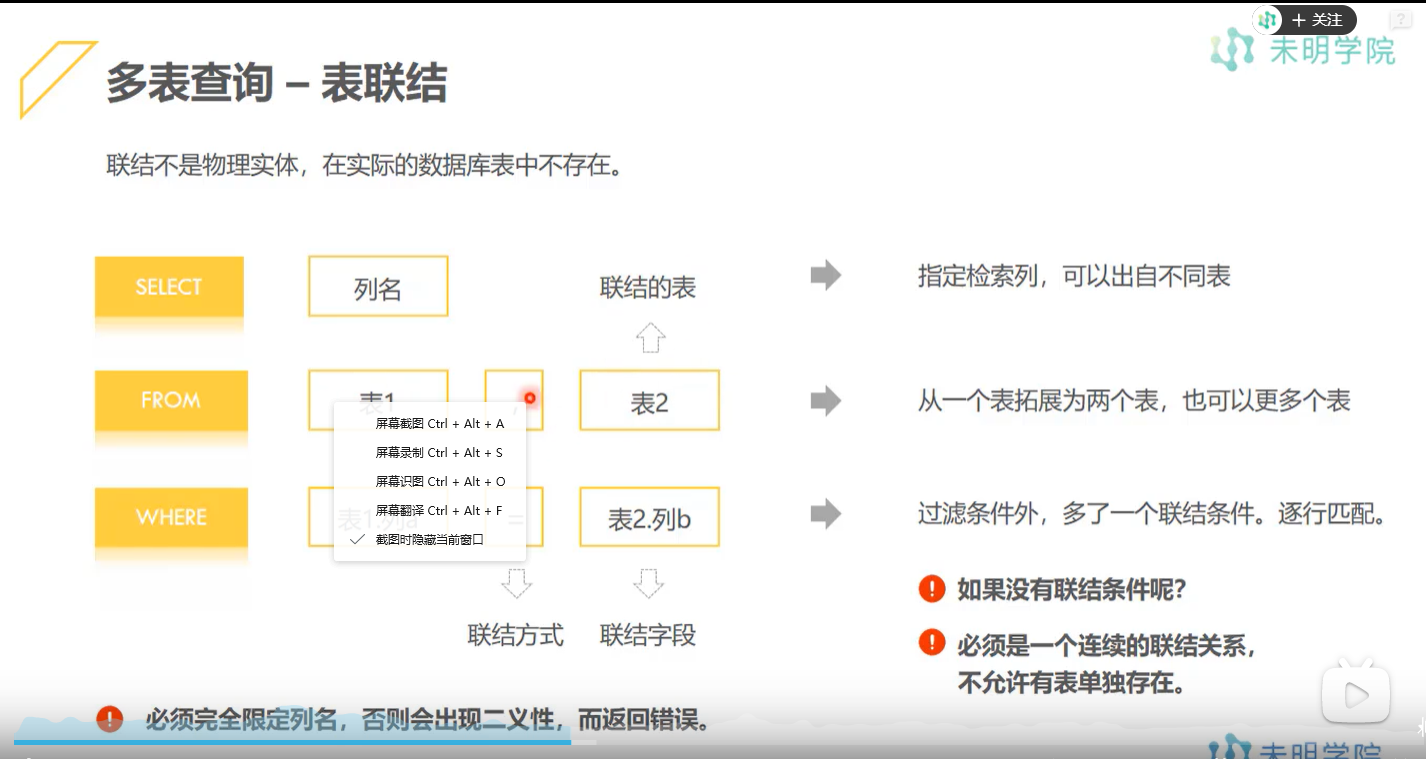1426x759 pixels.
Task: Click the 关注 follow button
Action: pos(1318,19)
